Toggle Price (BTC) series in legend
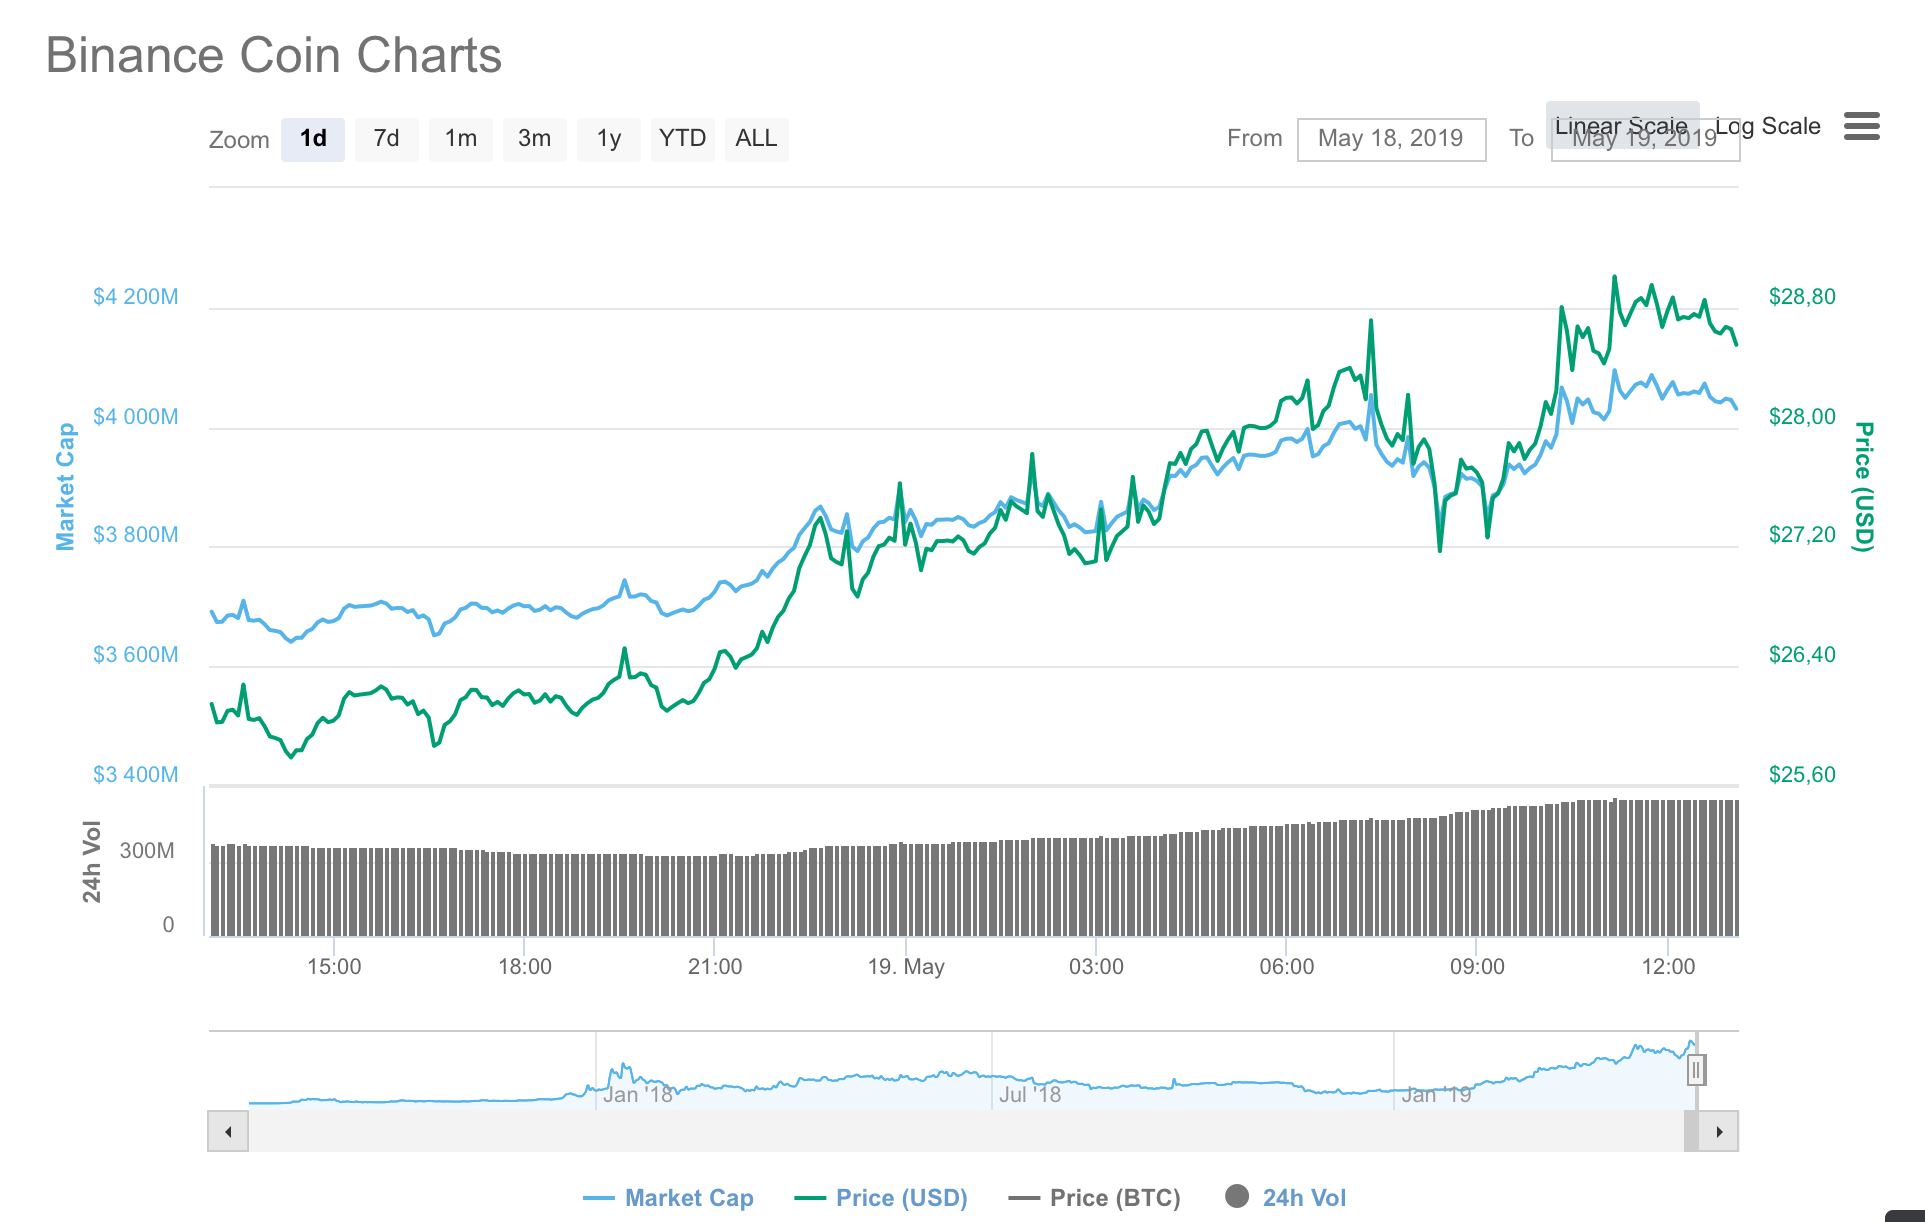 coord(1095,1197)
